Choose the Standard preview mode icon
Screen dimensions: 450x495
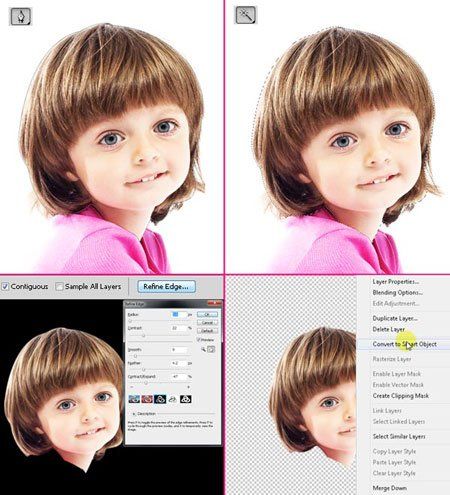click(134, 399)
